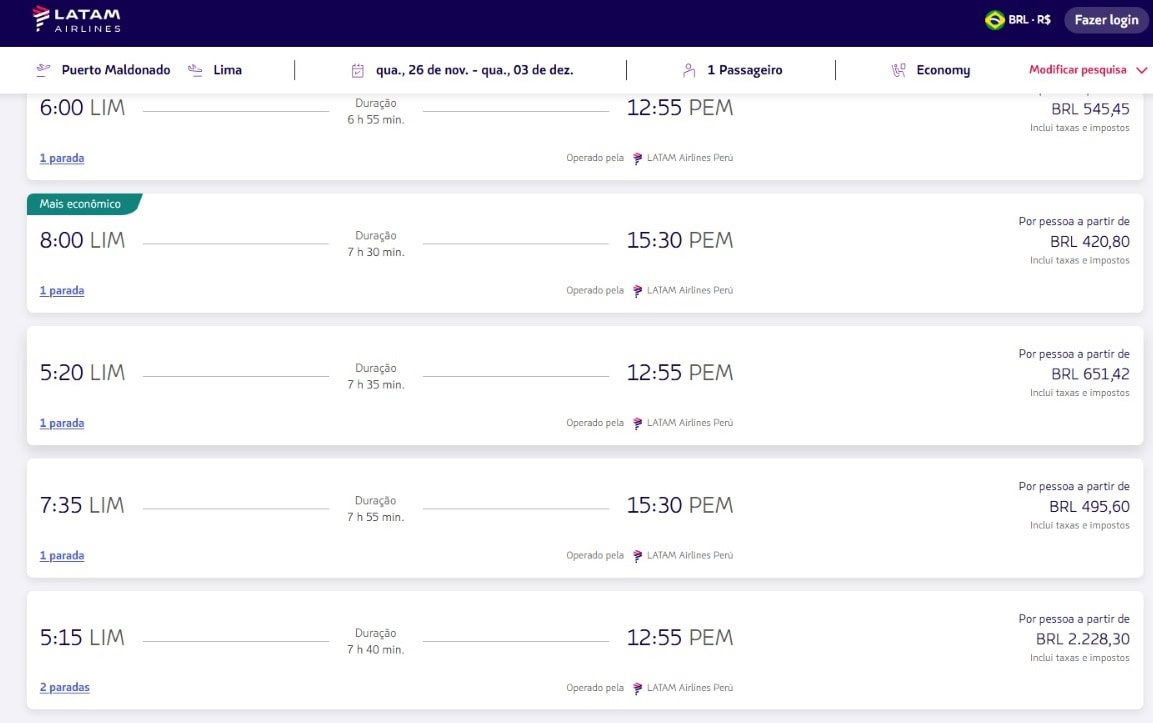Select the BRL 420,80 Mais econômico fare
The image size is (1153, 723).
(x=1088, y=241)
